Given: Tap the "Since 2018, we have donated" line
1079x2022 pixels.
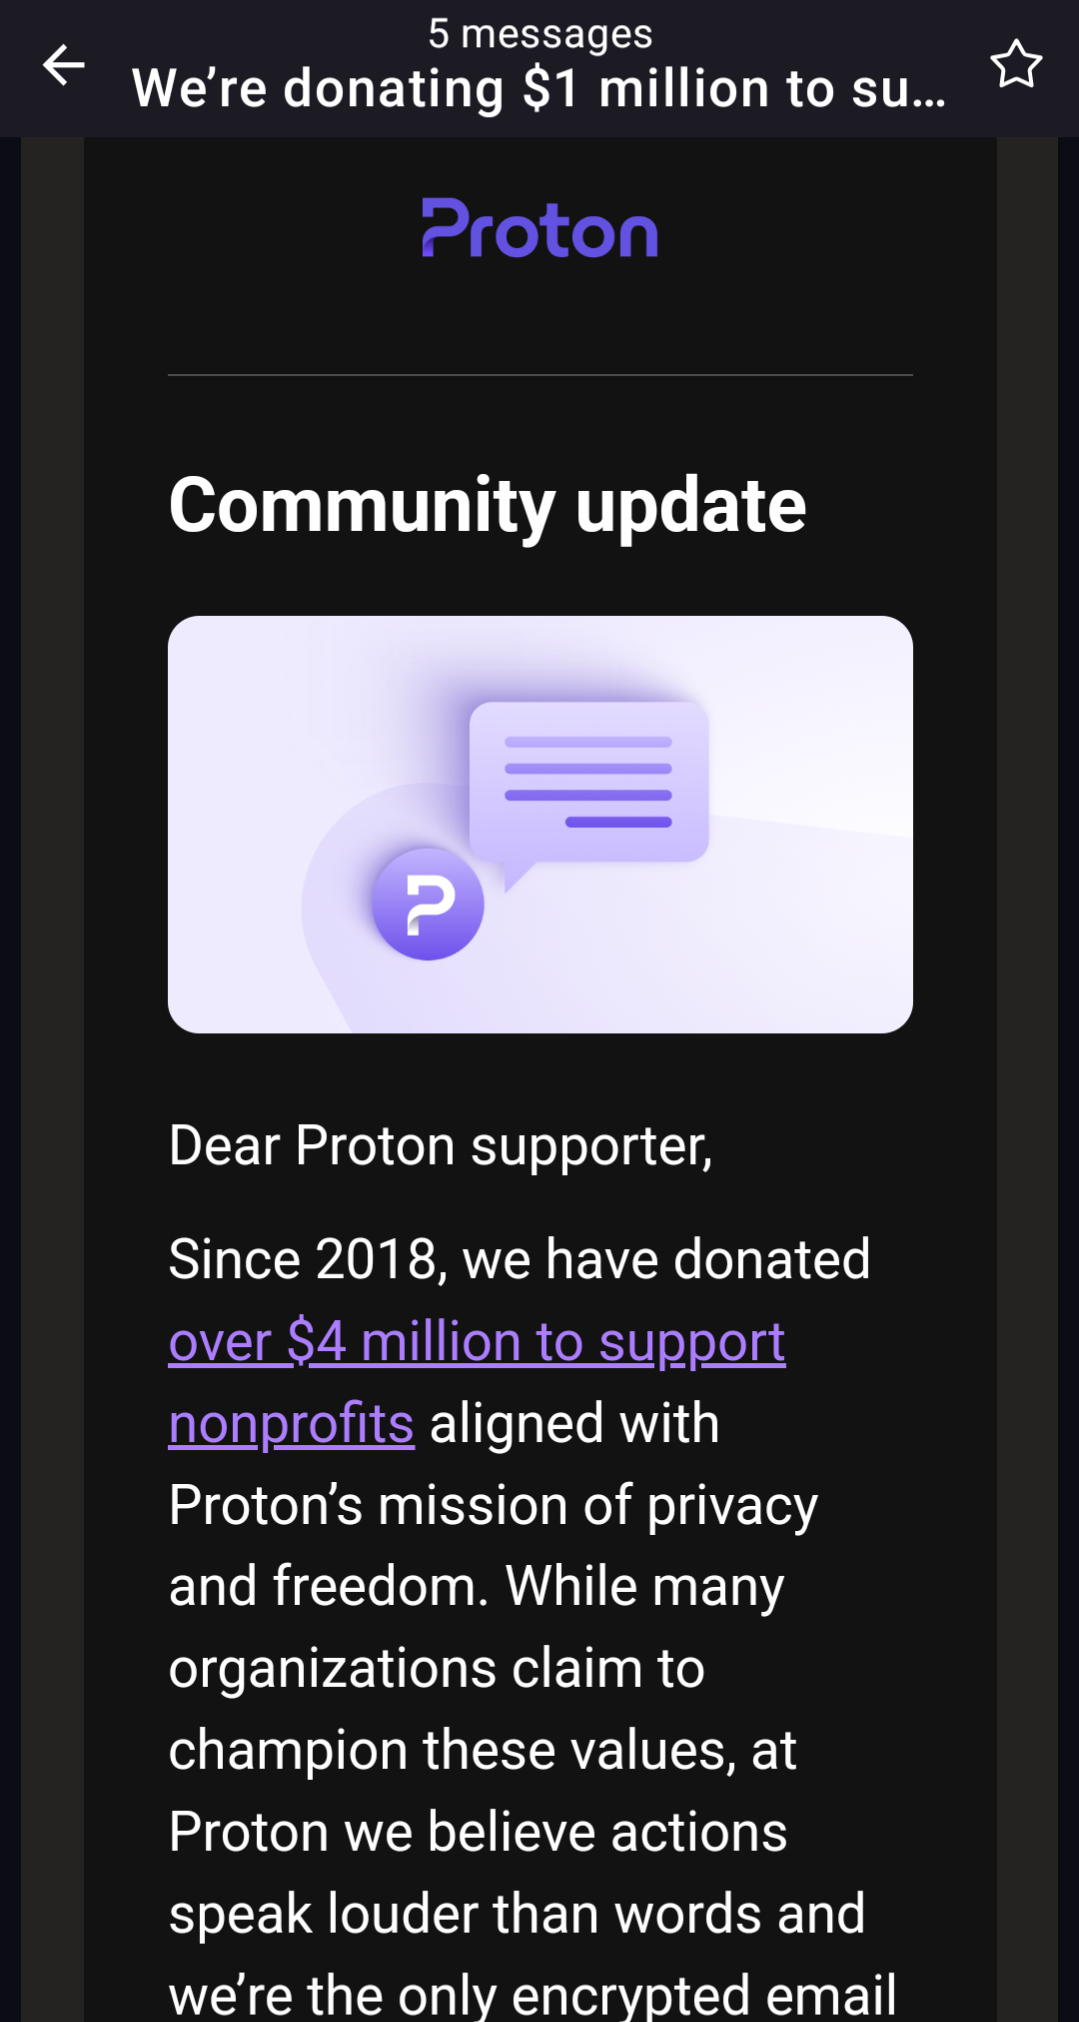Looking at the screenshot, I should coord(519,1259).
